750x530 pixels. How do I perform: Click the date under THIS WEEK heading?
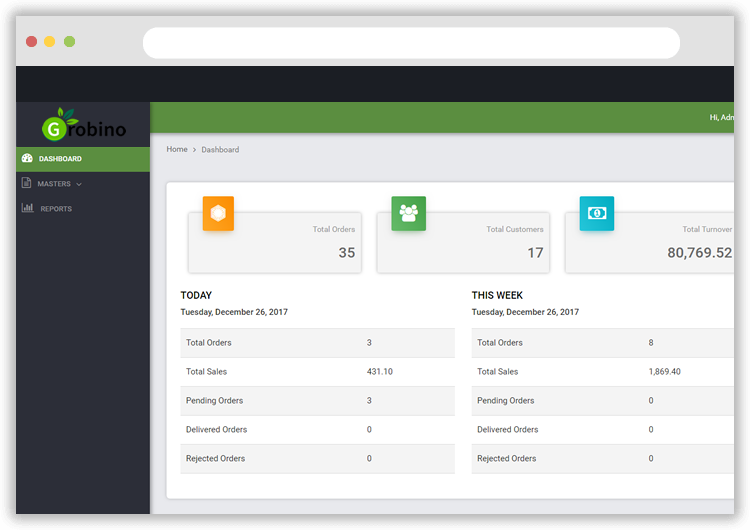525,312
